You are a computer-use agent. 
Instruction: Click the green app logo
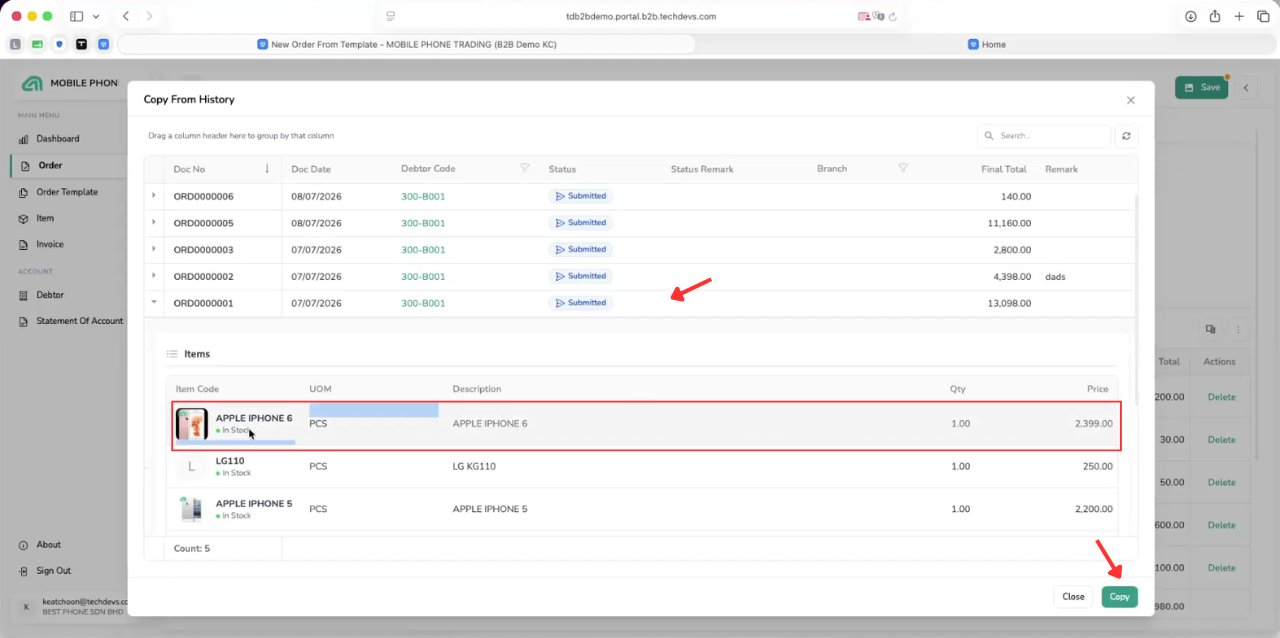[x=32, y=83]
